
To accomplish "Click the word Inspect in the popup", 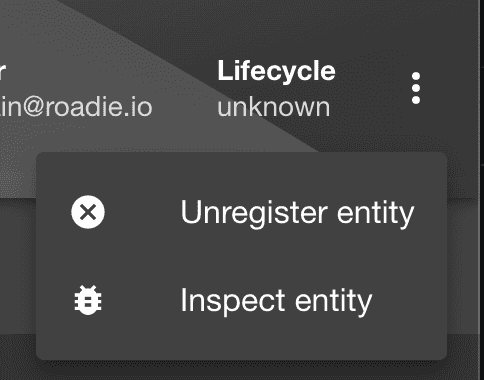I will pos(233,301).
